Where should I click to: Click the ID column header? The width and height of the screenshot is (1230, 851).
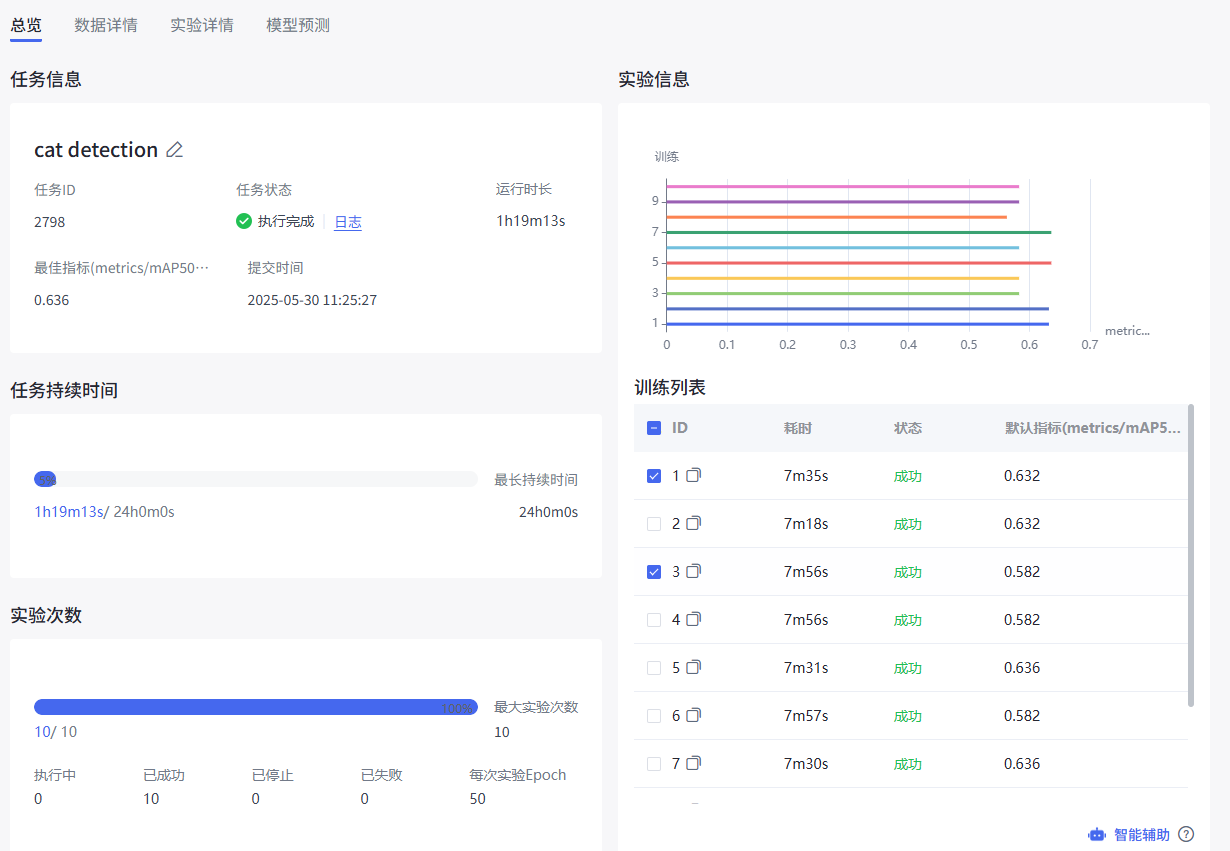(x=680, y=428)
